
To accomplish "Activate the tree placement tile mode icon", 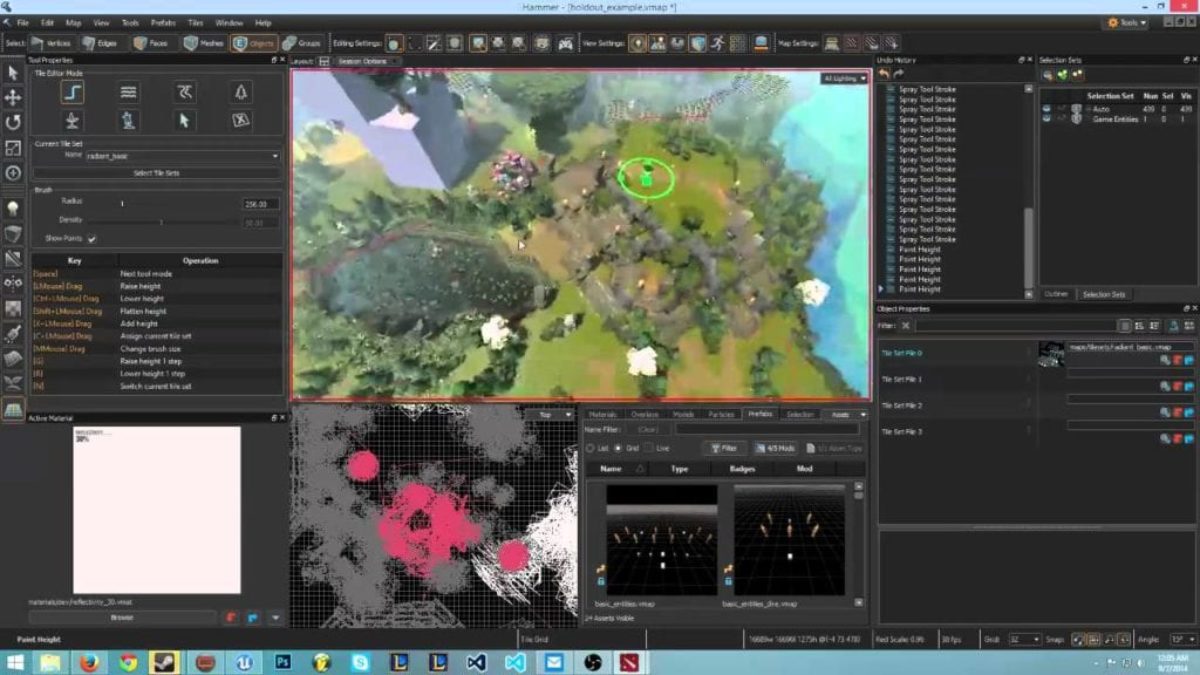I will (240, 92).
